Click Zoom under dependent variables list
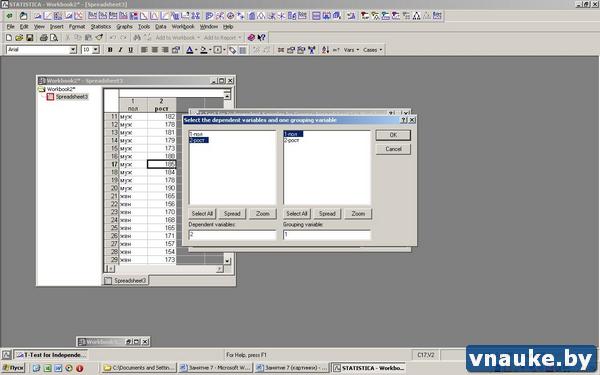The height and width of the screenshot is (375, 600). click(x=262, y=214)
